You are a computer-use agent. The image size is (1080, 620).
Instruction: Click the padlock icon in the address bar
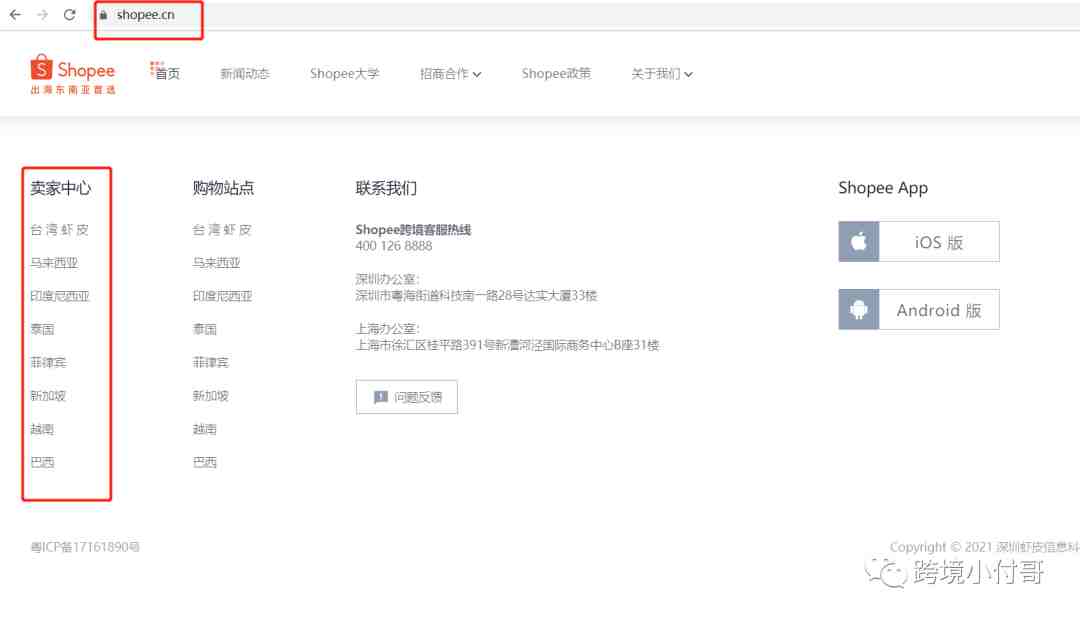point(103,14)
